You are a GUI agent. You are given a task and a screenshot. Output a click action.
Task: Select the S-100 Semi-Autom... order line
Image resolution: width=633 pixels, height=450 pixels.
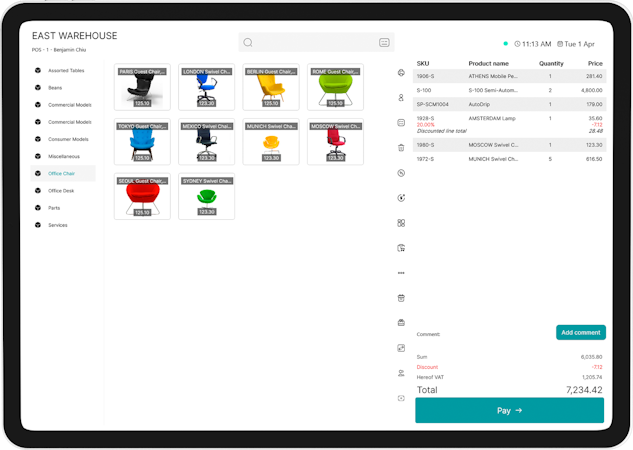point(509,90)
